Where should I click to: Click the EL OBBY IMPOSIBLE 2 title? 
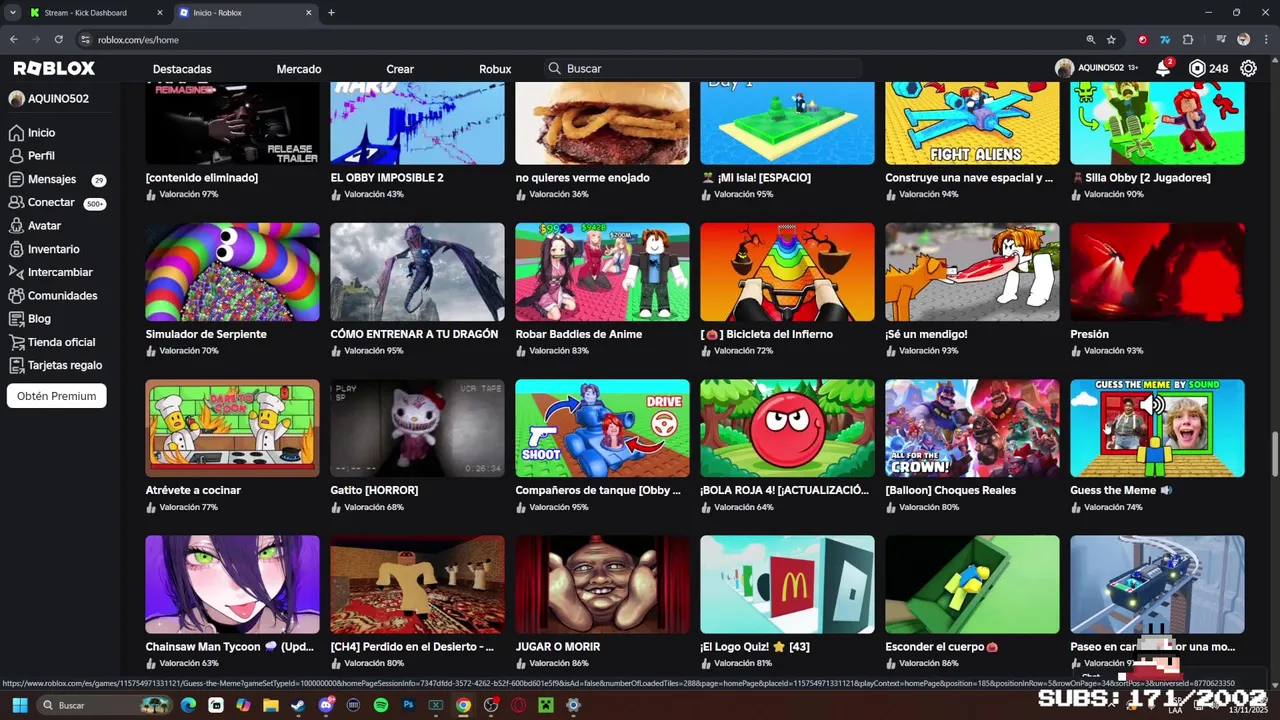tap(387, 178)
